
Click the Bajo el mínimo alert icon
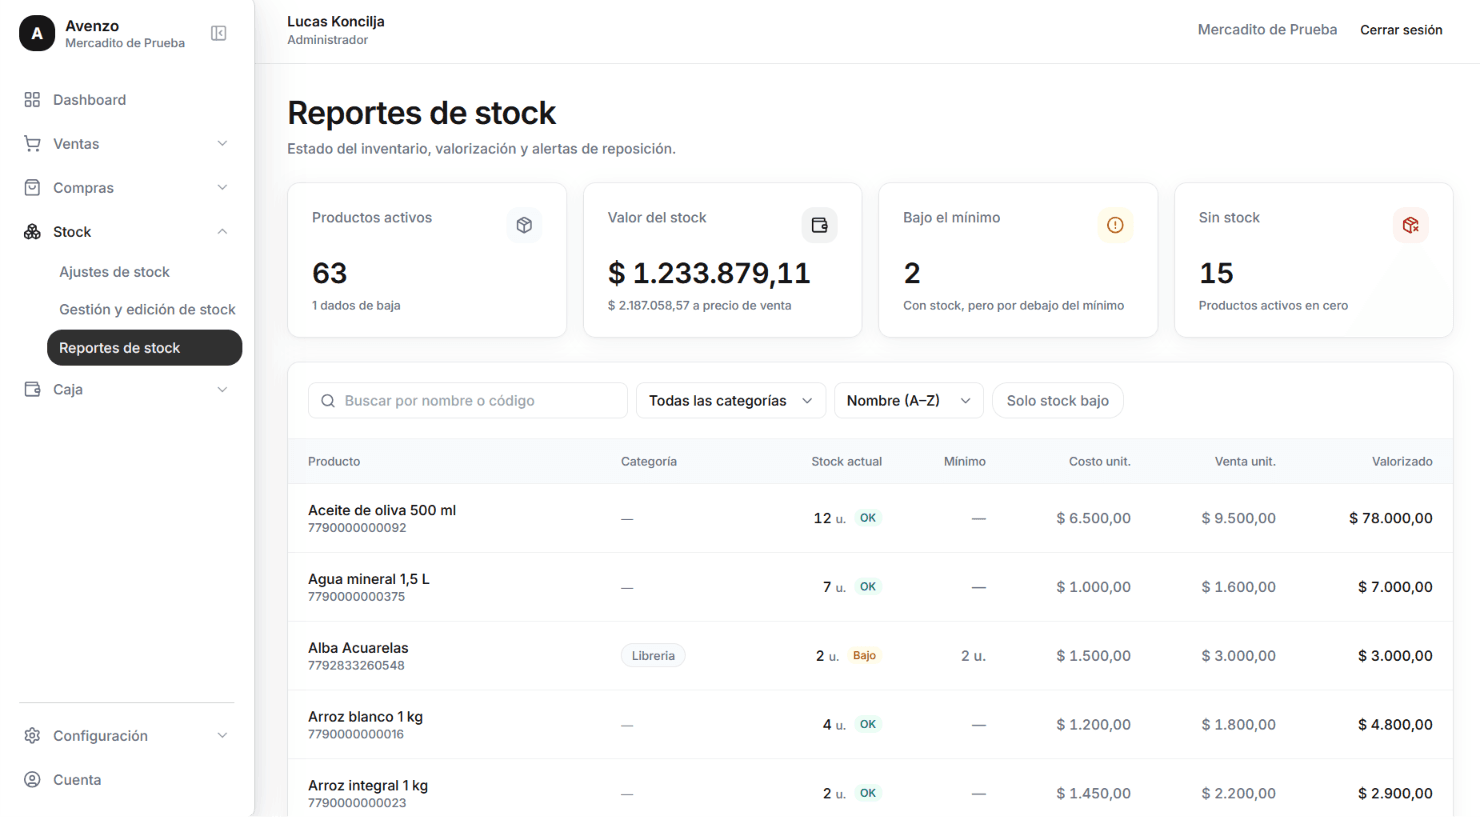(1115, 225)
